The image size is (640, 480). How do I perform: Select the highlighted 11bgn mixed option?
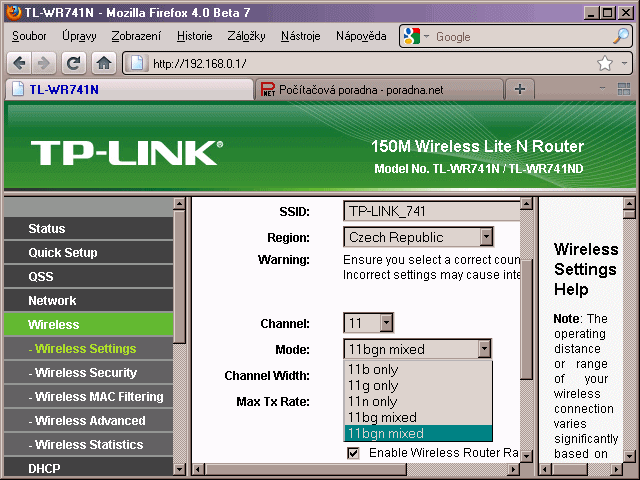click(418, 433)
